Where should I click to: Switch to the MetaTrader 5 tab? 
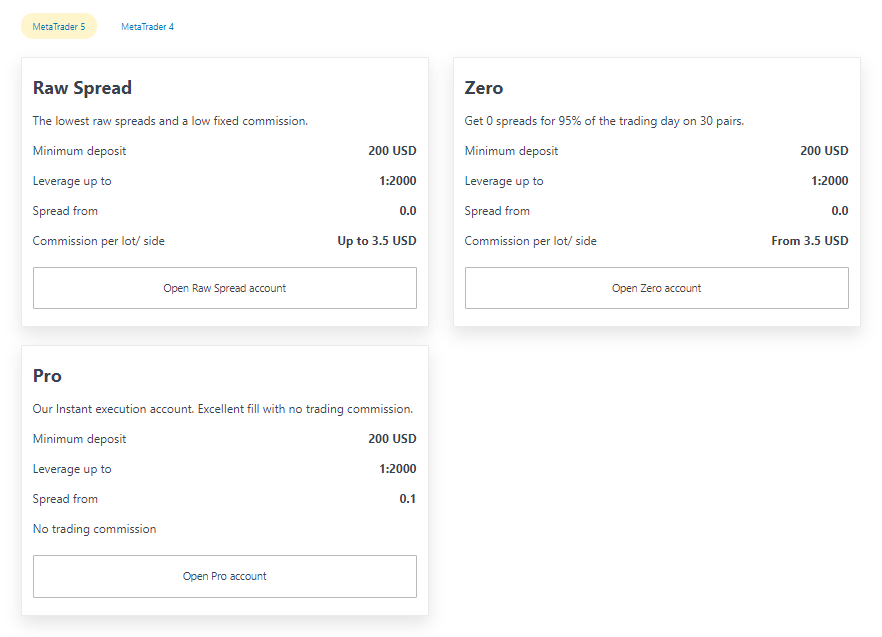pyautogui.click(x=59, y=27)
